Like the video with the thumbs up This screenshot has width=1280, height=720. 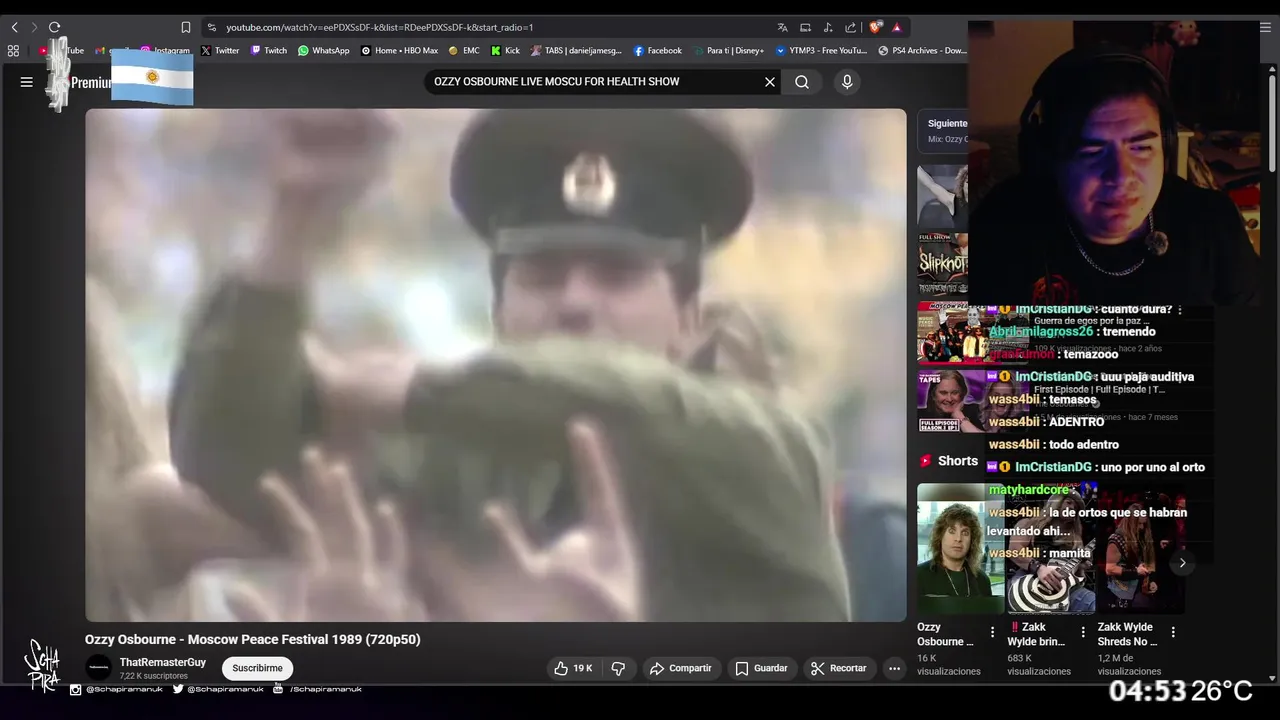(x=573, y=668)
